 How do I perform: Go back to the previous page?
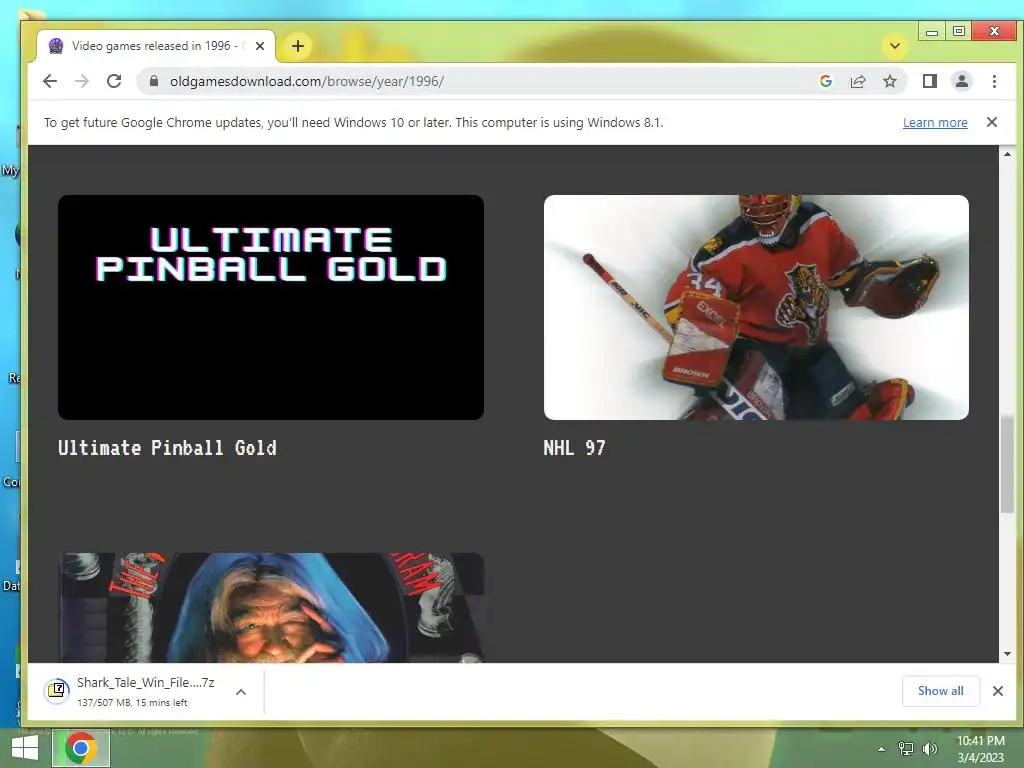(x=50, y=81)
